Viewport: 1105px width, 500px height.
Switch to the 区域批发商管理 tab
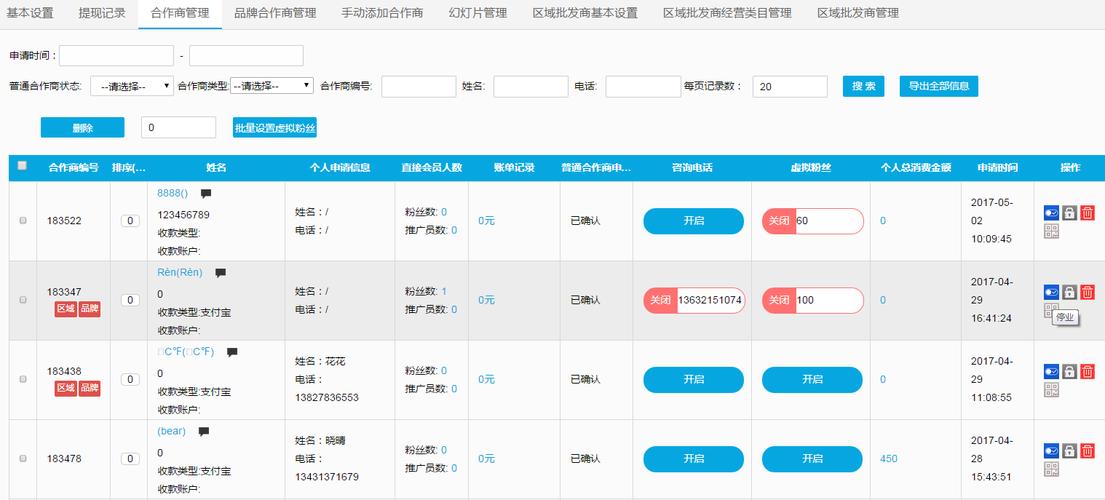(x=858, y=13)
